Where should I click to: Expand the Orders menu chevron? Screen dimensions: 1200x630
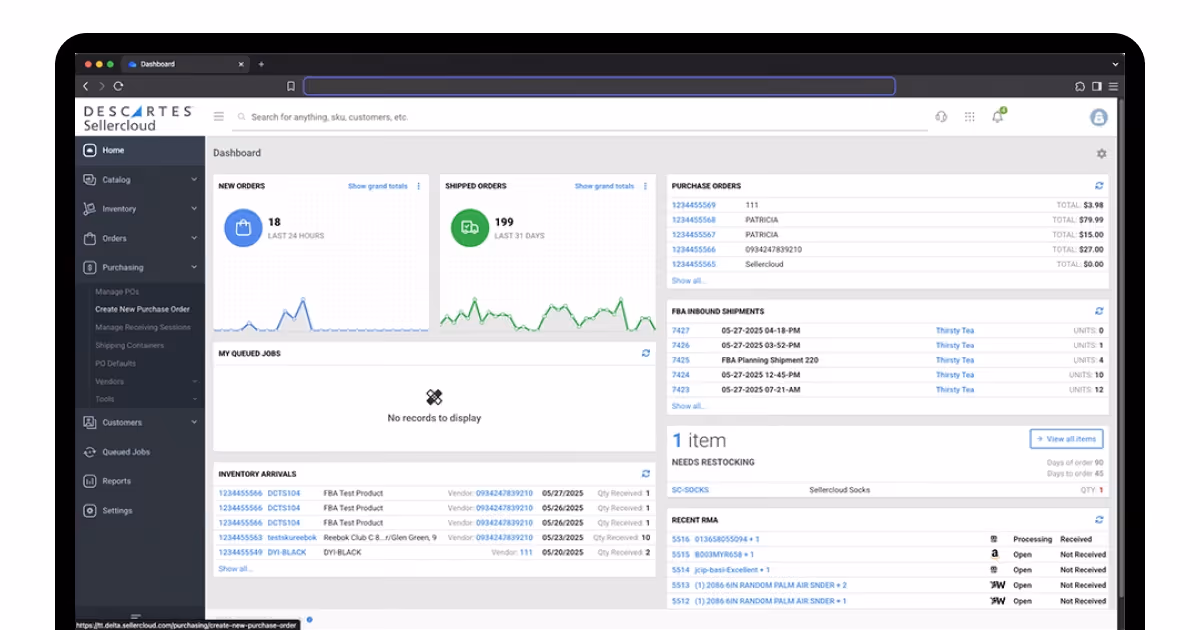click(194, 238)
